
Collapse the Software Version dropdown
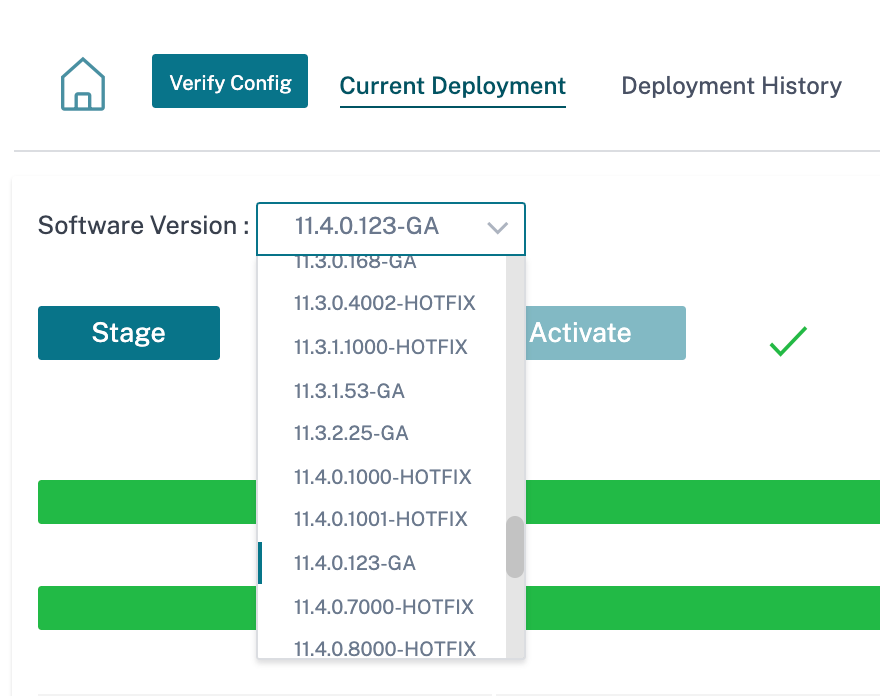click(391, 229)
